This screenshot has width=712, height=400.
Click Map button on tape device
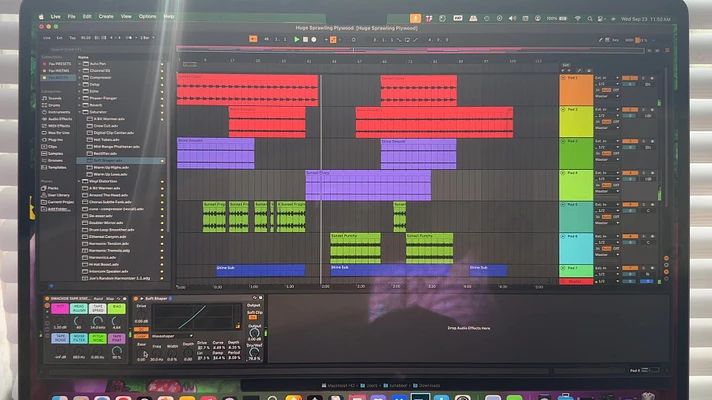pyautogui.click(x=110, y=299)
